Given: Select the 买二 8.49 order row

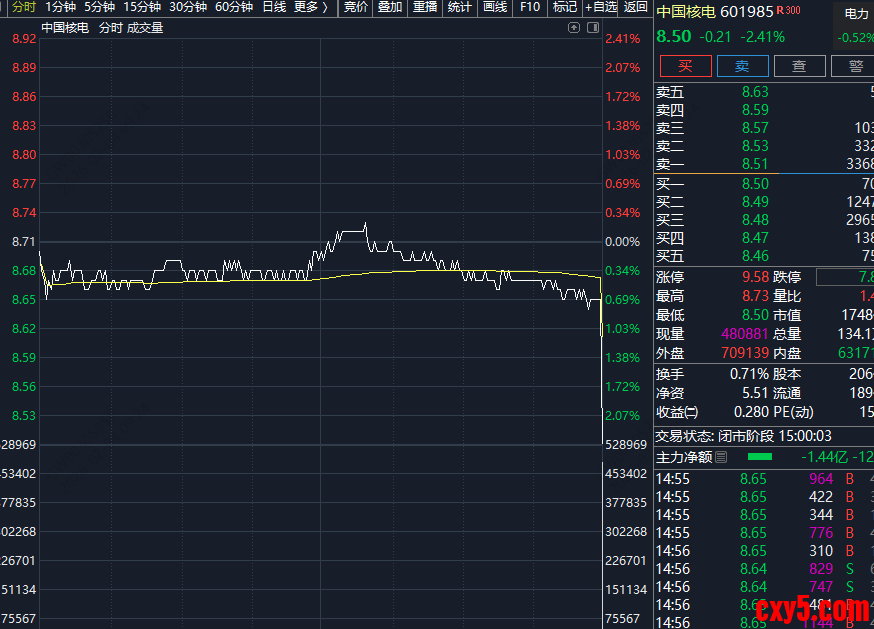Looking at the screenshot, I should click(x=764, y=202).
